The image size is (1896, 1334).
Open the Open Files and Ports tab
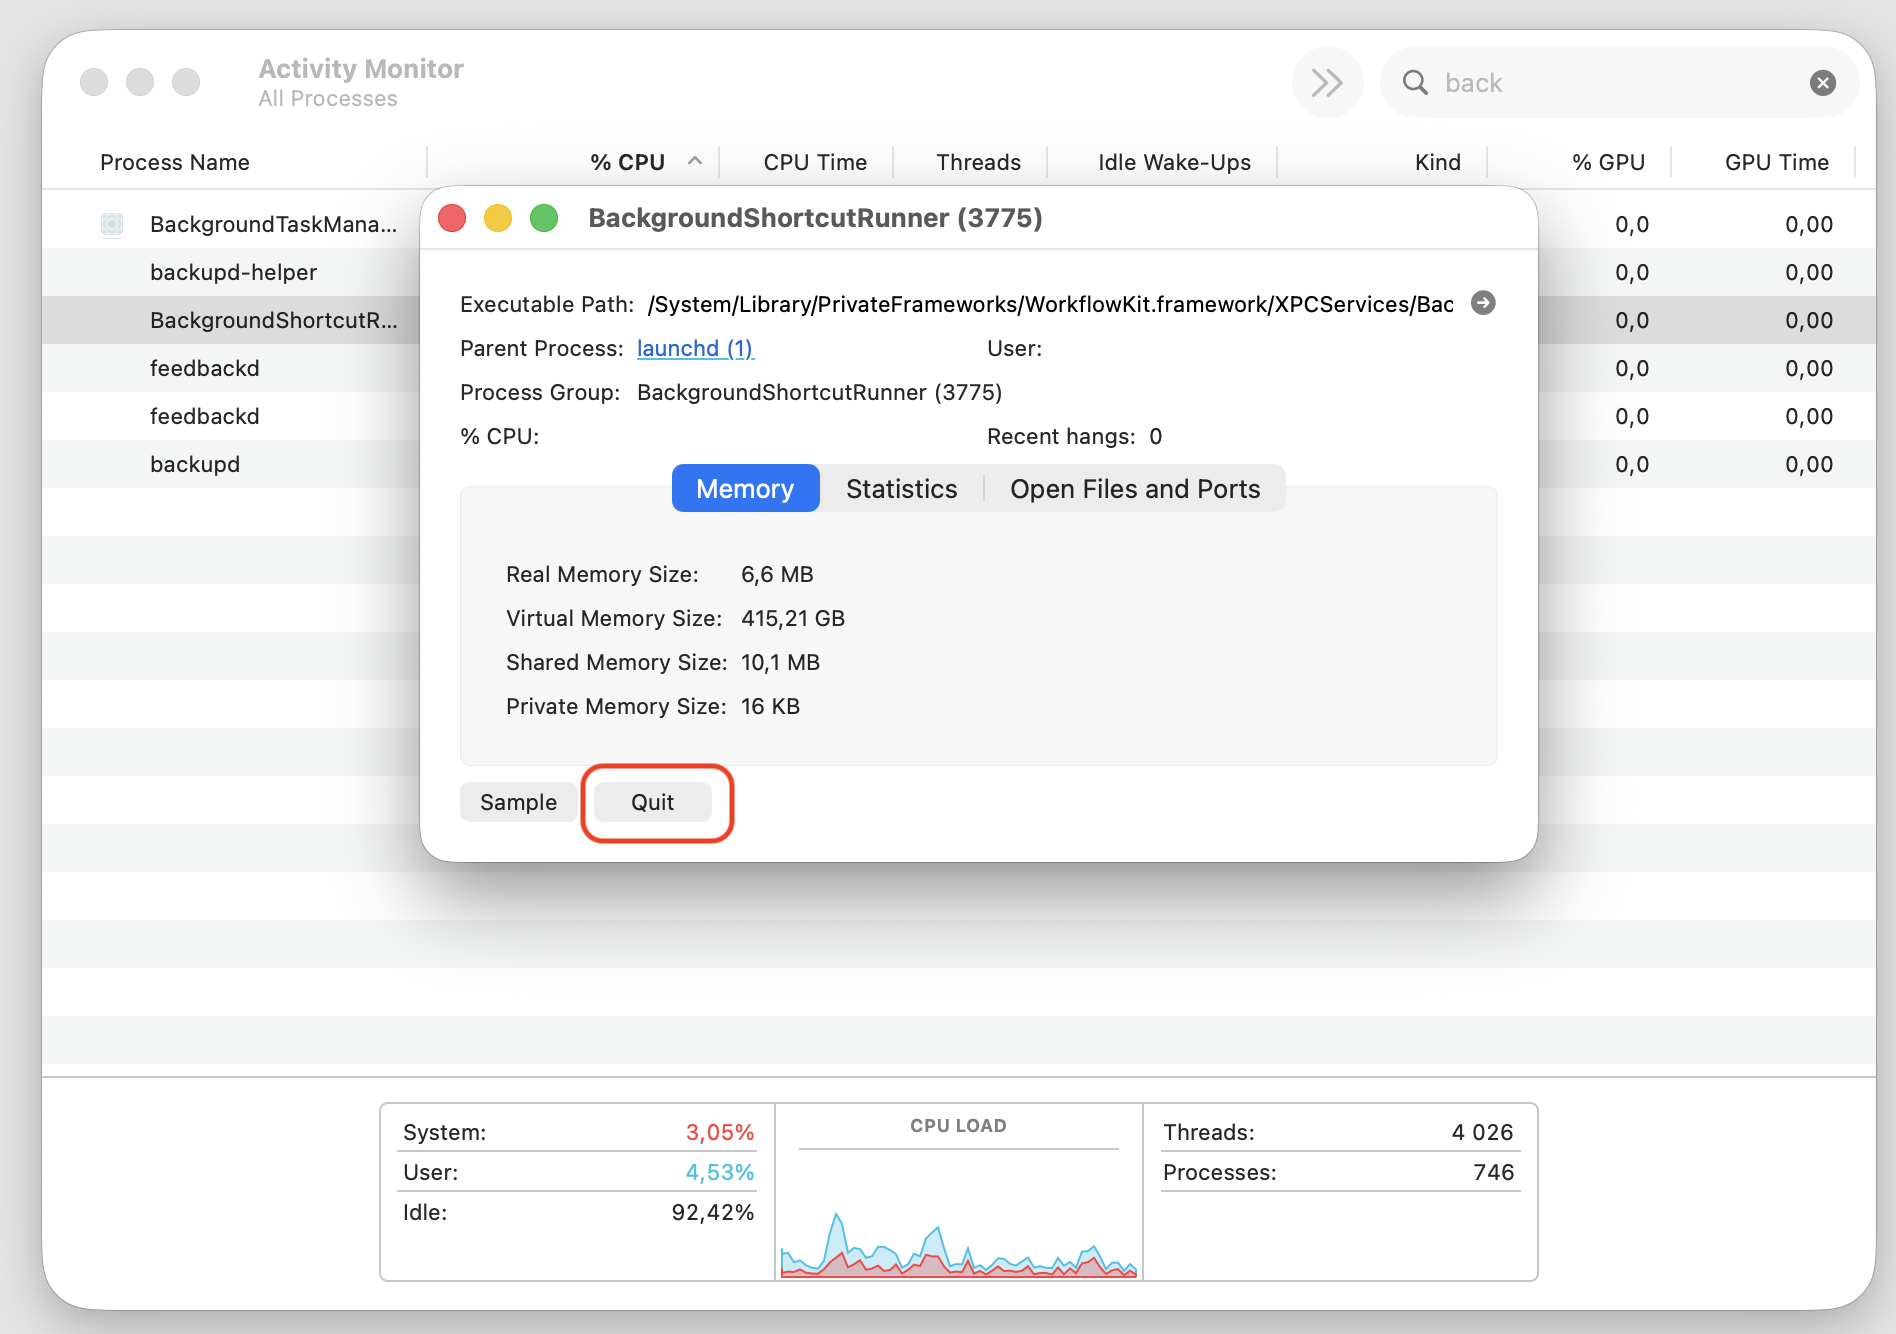pos(1135,488)
